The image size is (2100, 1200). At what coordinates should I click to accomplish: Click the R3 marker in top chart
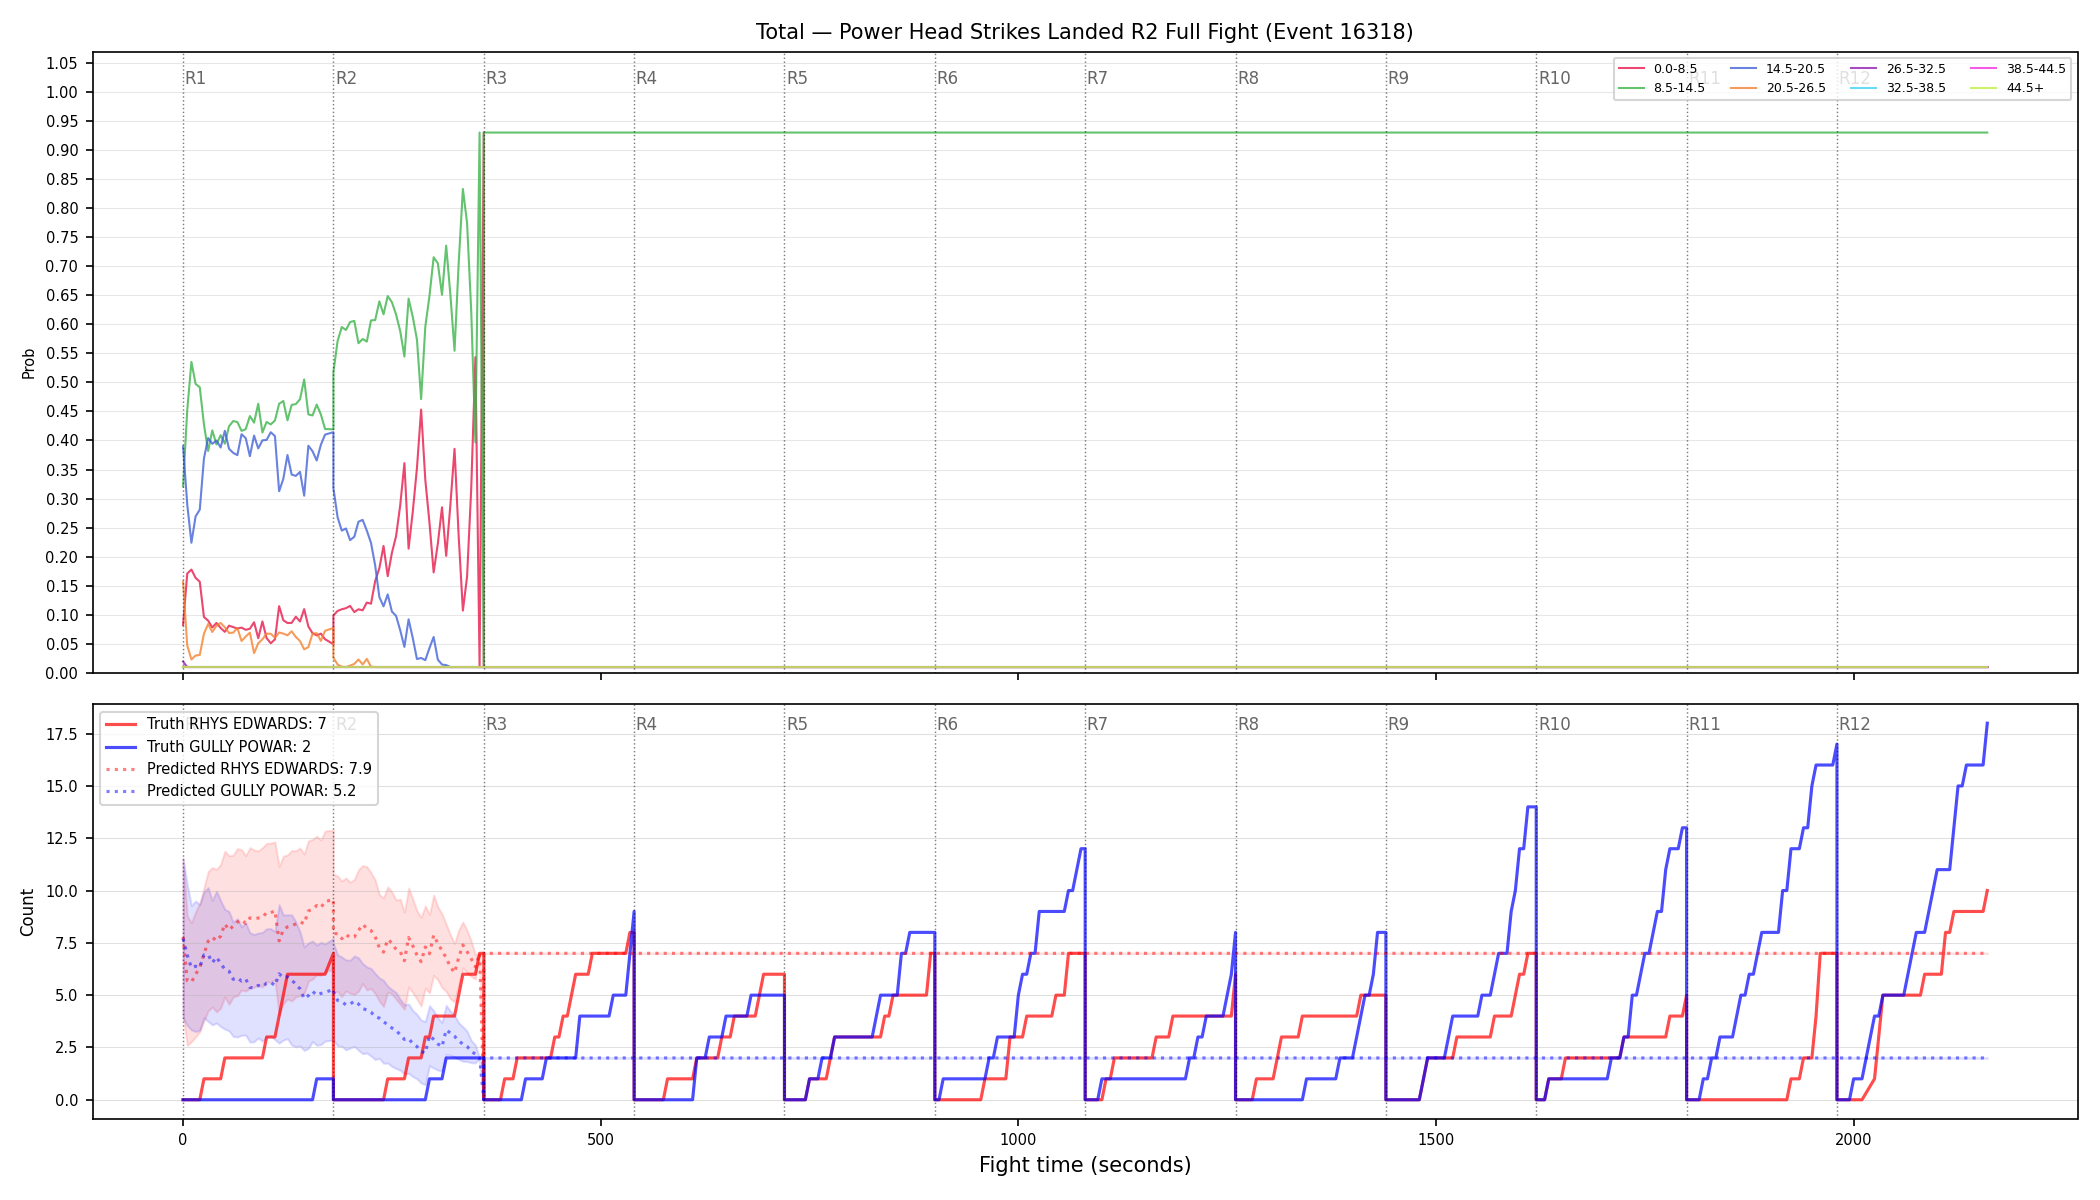[496, 78]
